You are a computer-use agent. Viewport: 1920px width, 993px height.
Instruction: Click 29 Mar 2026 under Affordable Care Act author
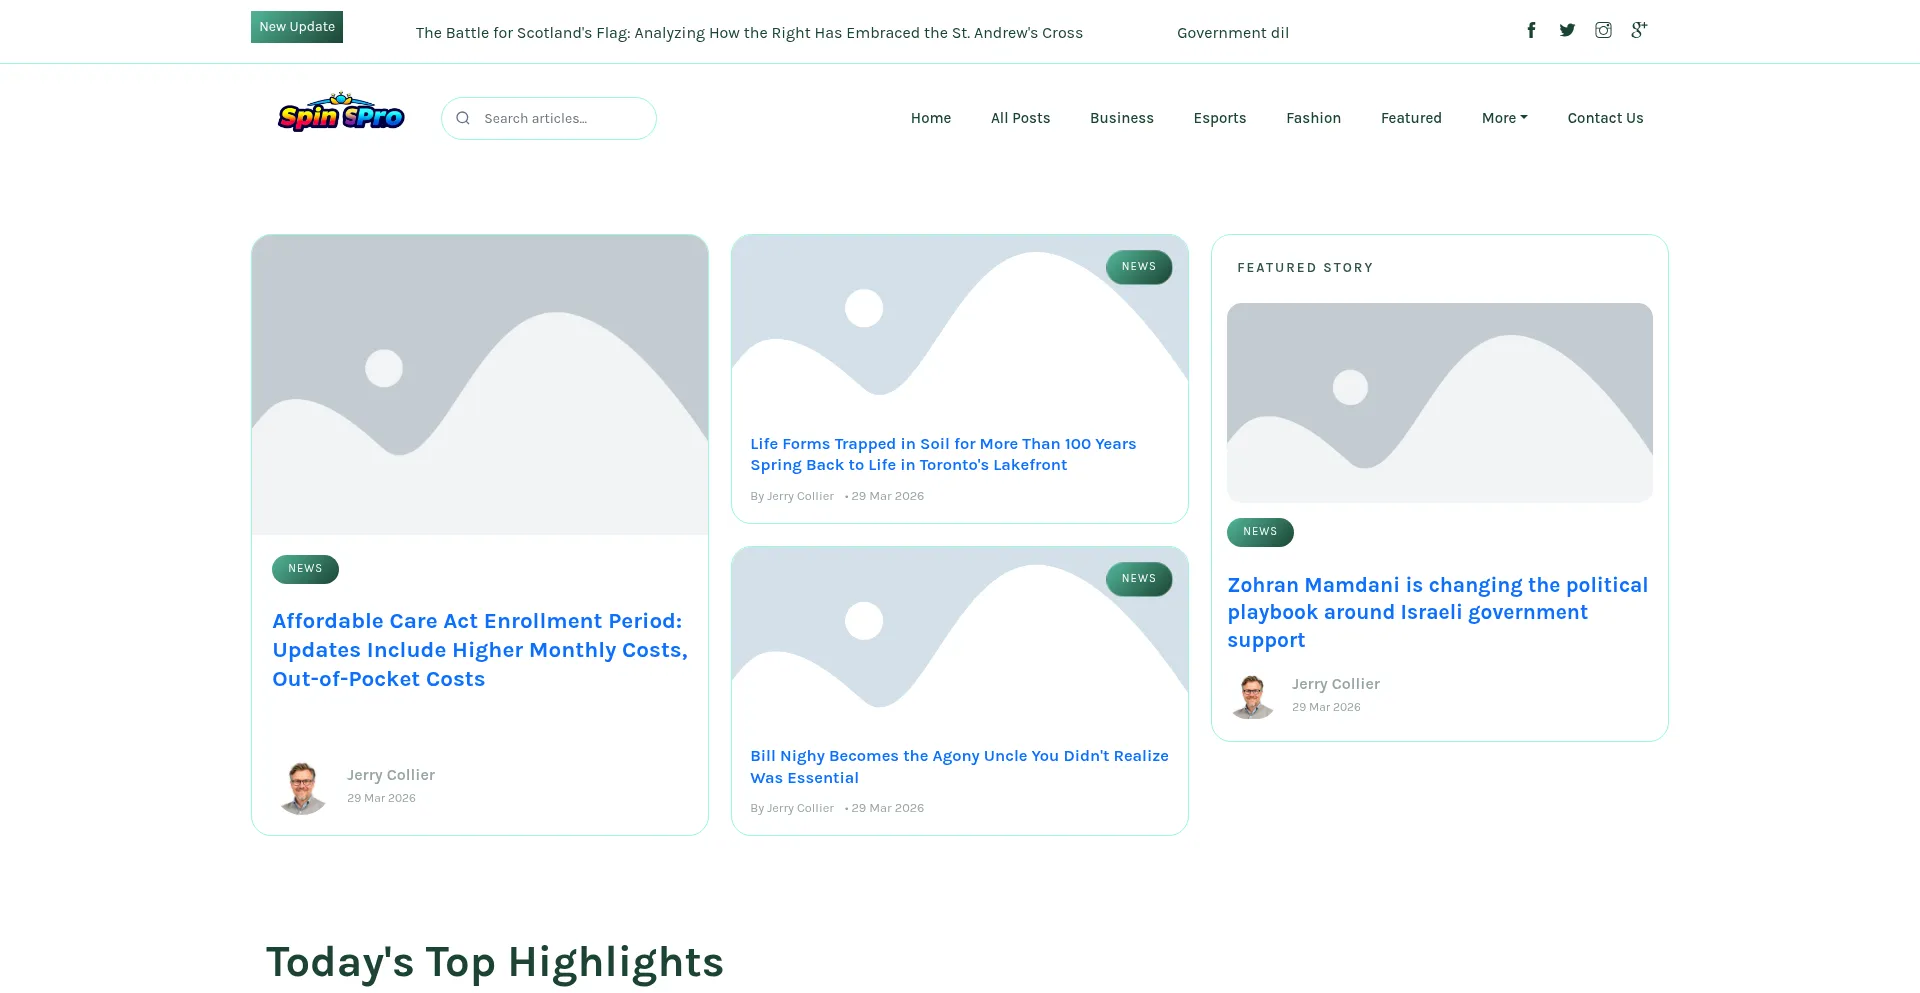(381, 798)
